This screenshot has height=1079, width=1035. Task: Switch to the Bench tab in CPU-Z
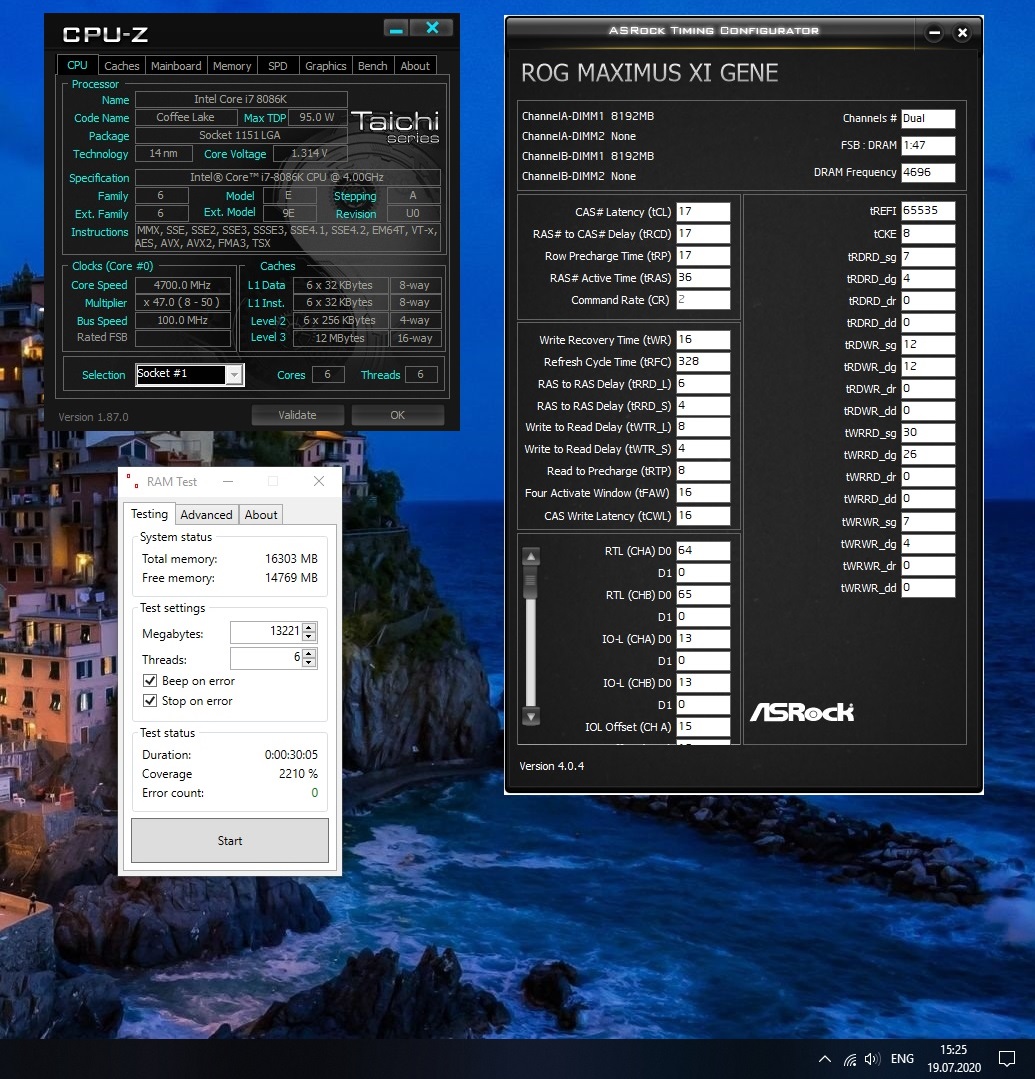coord(373,66)
